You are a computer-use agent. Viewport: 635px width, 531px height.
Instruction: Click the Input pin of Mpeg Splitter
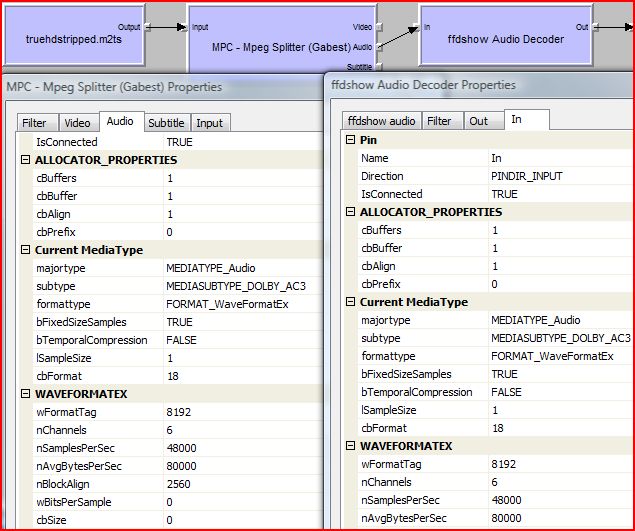point(184,27)
